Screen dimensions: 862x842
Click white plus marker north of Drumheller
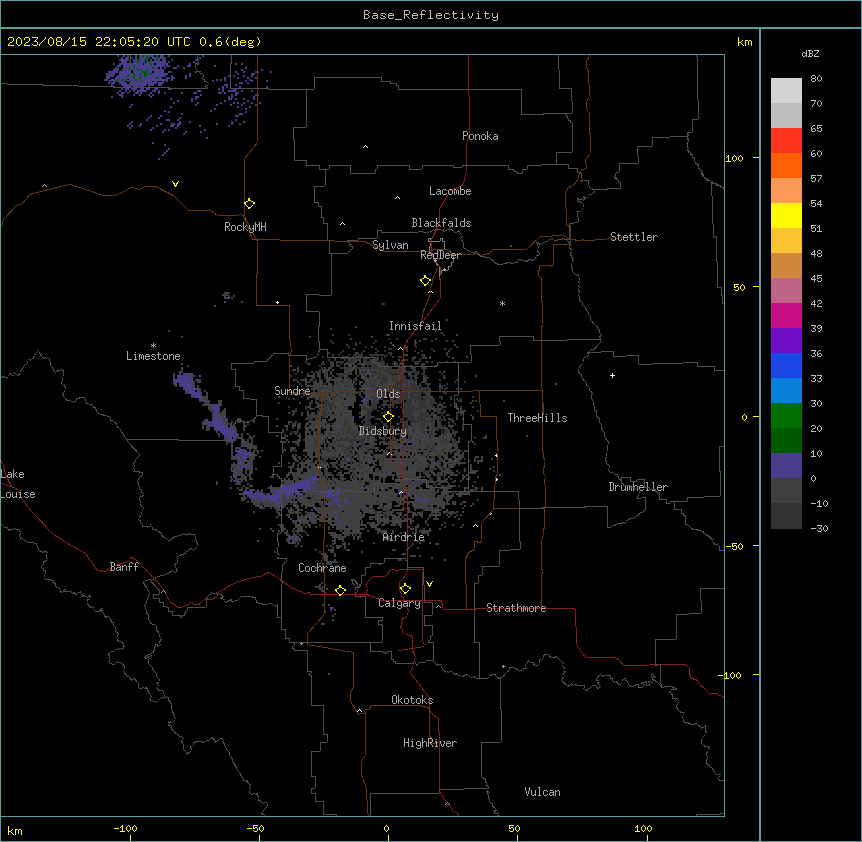tap(612, 375)
